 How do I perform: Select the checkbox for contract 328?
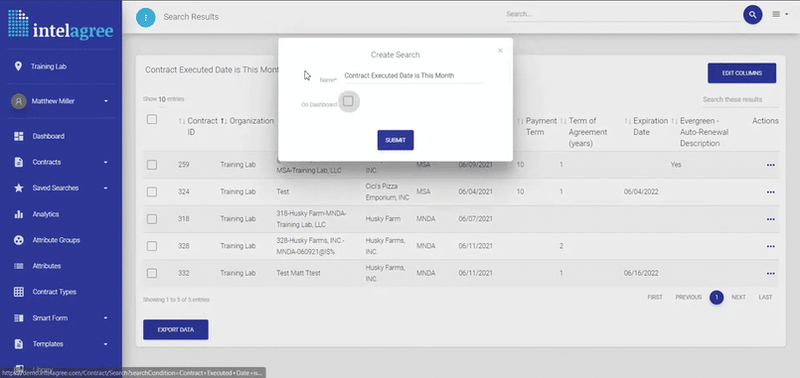(152, 246)
